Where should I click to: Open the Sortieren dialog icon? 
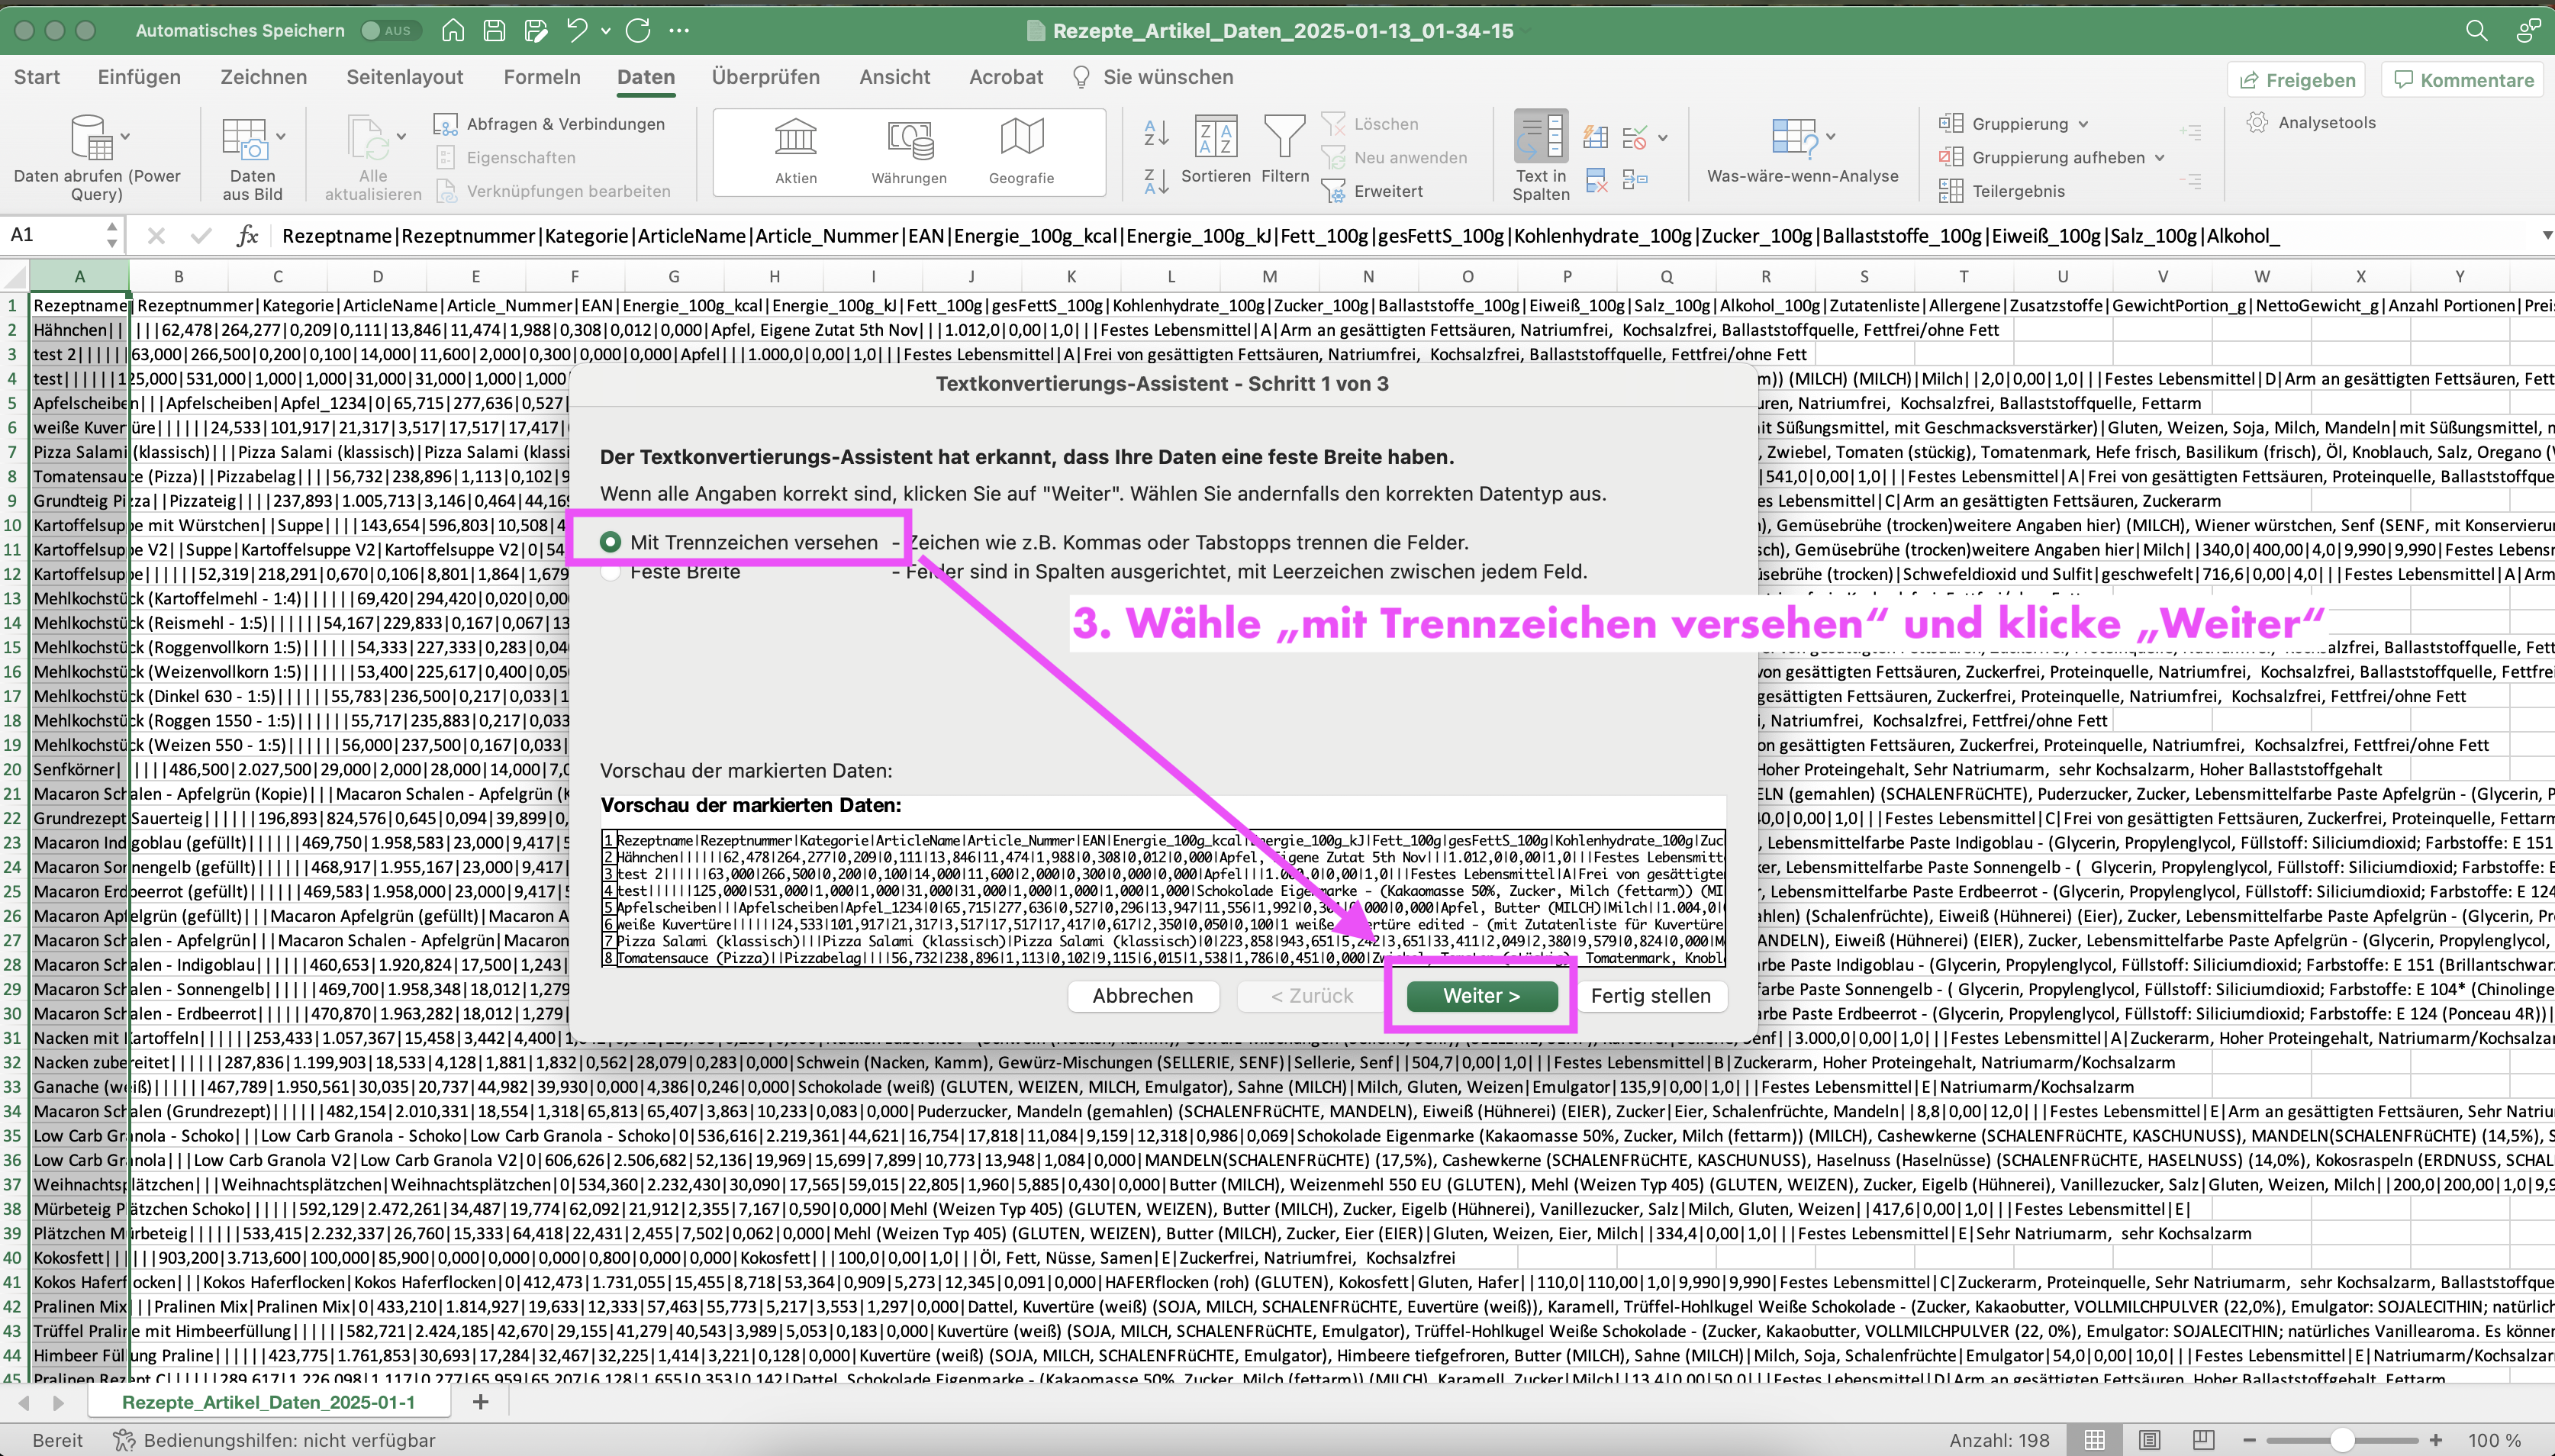click(1215, 137)
